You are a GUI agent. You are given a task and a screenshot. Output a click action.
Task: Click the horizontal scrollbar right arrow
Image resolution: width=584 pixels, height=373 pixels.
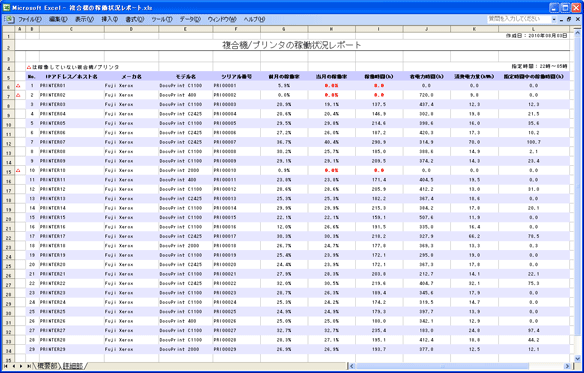pyautogui.click(x=567, y=367)
